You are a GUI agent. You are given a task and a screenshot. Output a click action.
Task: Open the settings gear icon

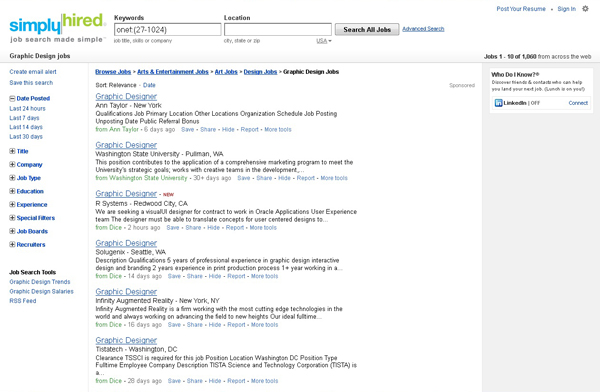[x=585, y=8]
